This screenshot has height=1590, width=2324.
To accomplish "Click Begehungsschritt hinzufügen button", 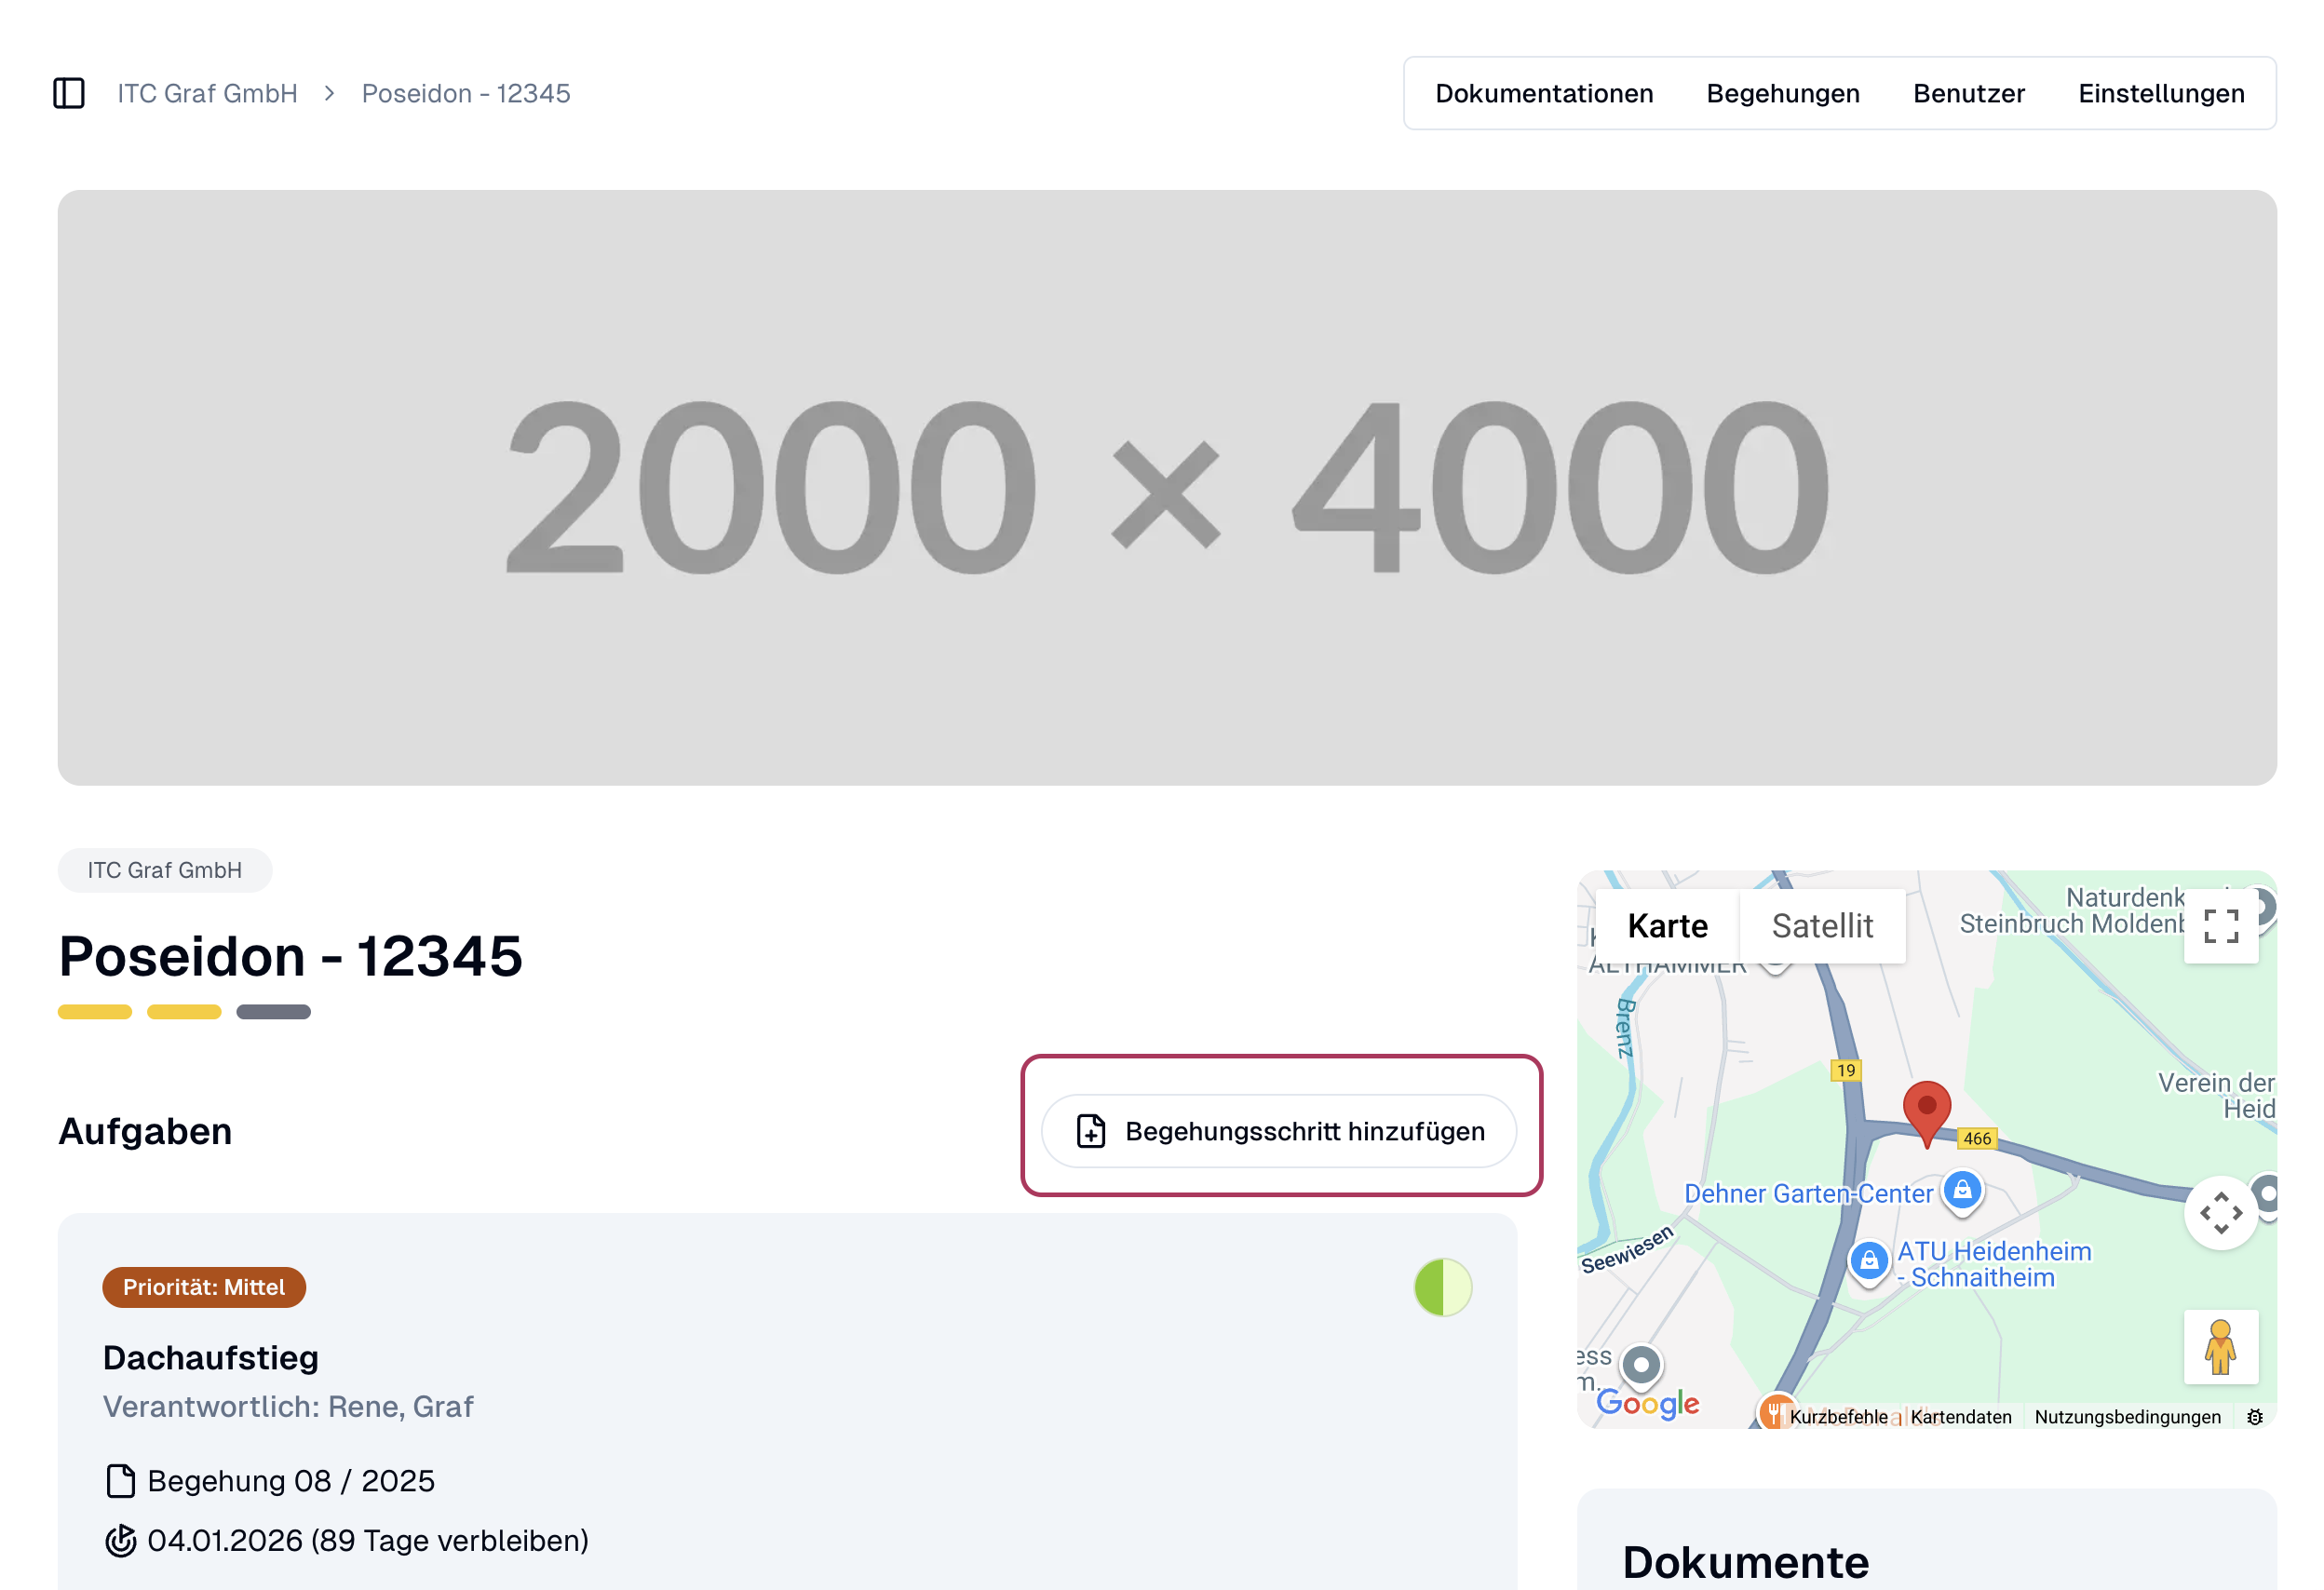I will pos(1279,1131).
